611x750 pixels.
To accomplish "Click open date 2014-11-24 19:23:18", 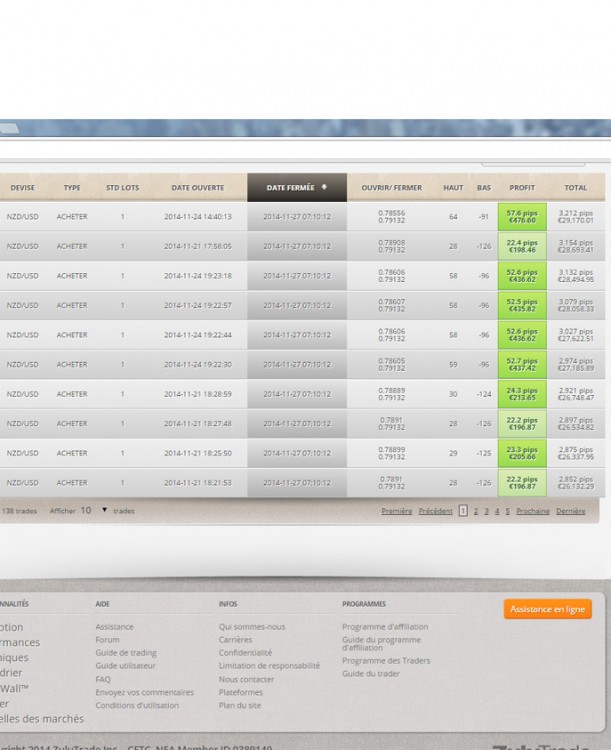I will [x=198, y=276].
